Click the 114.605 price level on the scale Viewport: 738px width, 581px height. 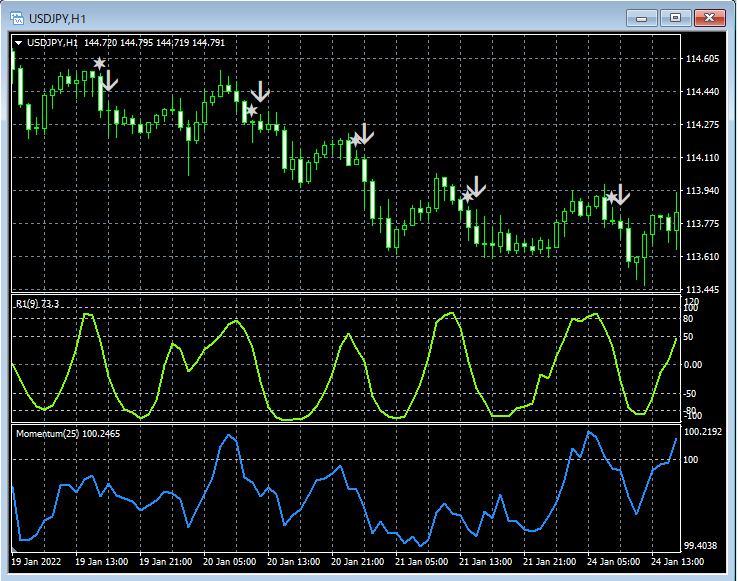click(704, 59)
